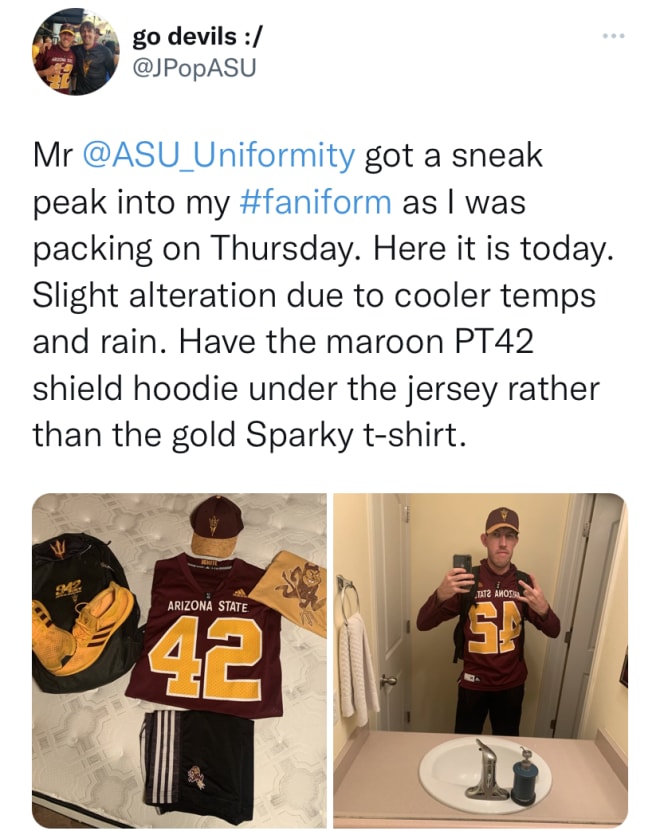Click the display name go devils :/
The image size is (660, 831).
(x=197, y=37)
